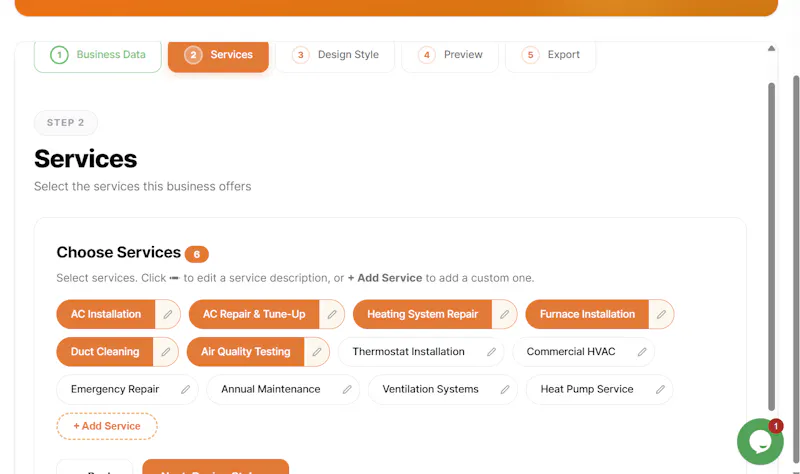Click Duct Cleaning pencil icon
The image size is (800, 474).
point(165,352)
